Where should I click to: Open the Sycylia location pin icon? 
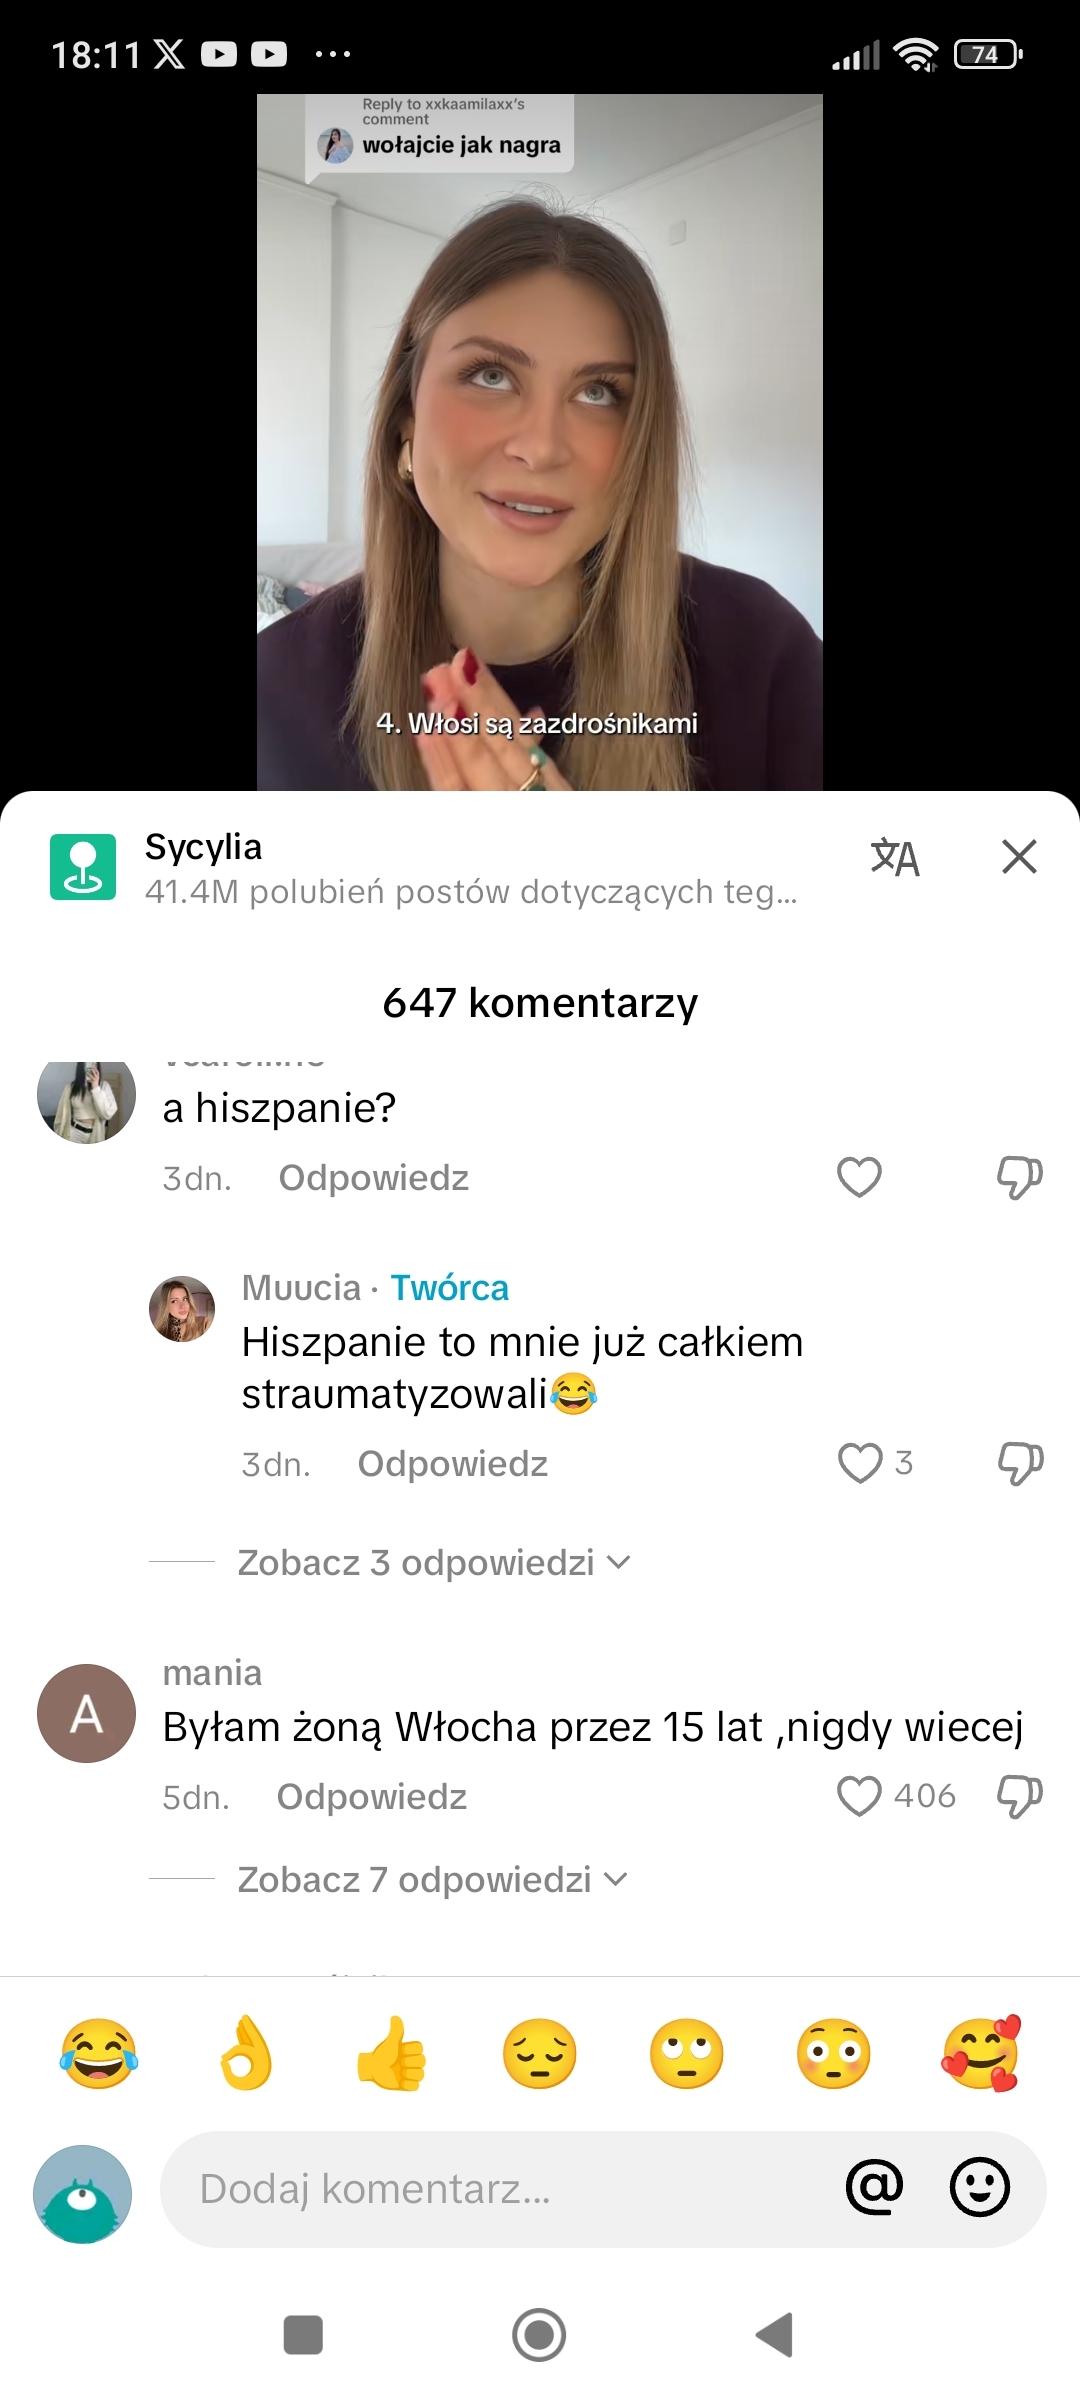[83, 867]
